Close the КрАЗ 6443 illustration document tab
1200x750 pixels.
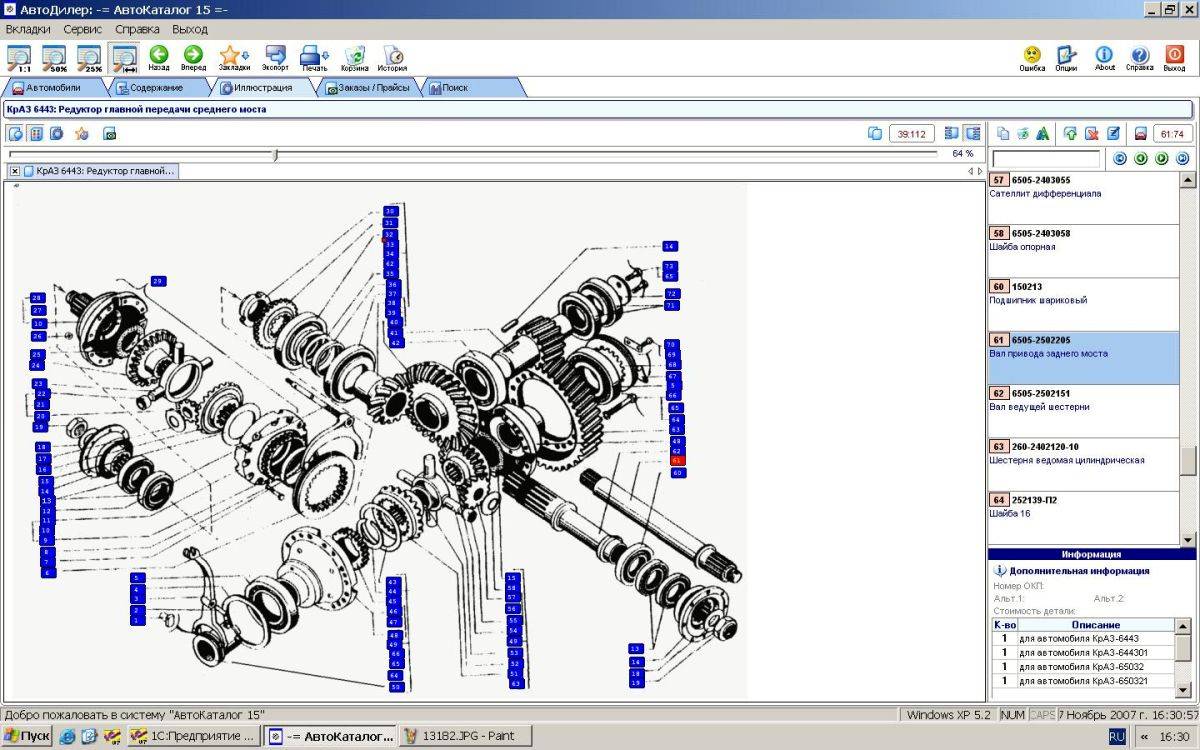coord(15,171)
